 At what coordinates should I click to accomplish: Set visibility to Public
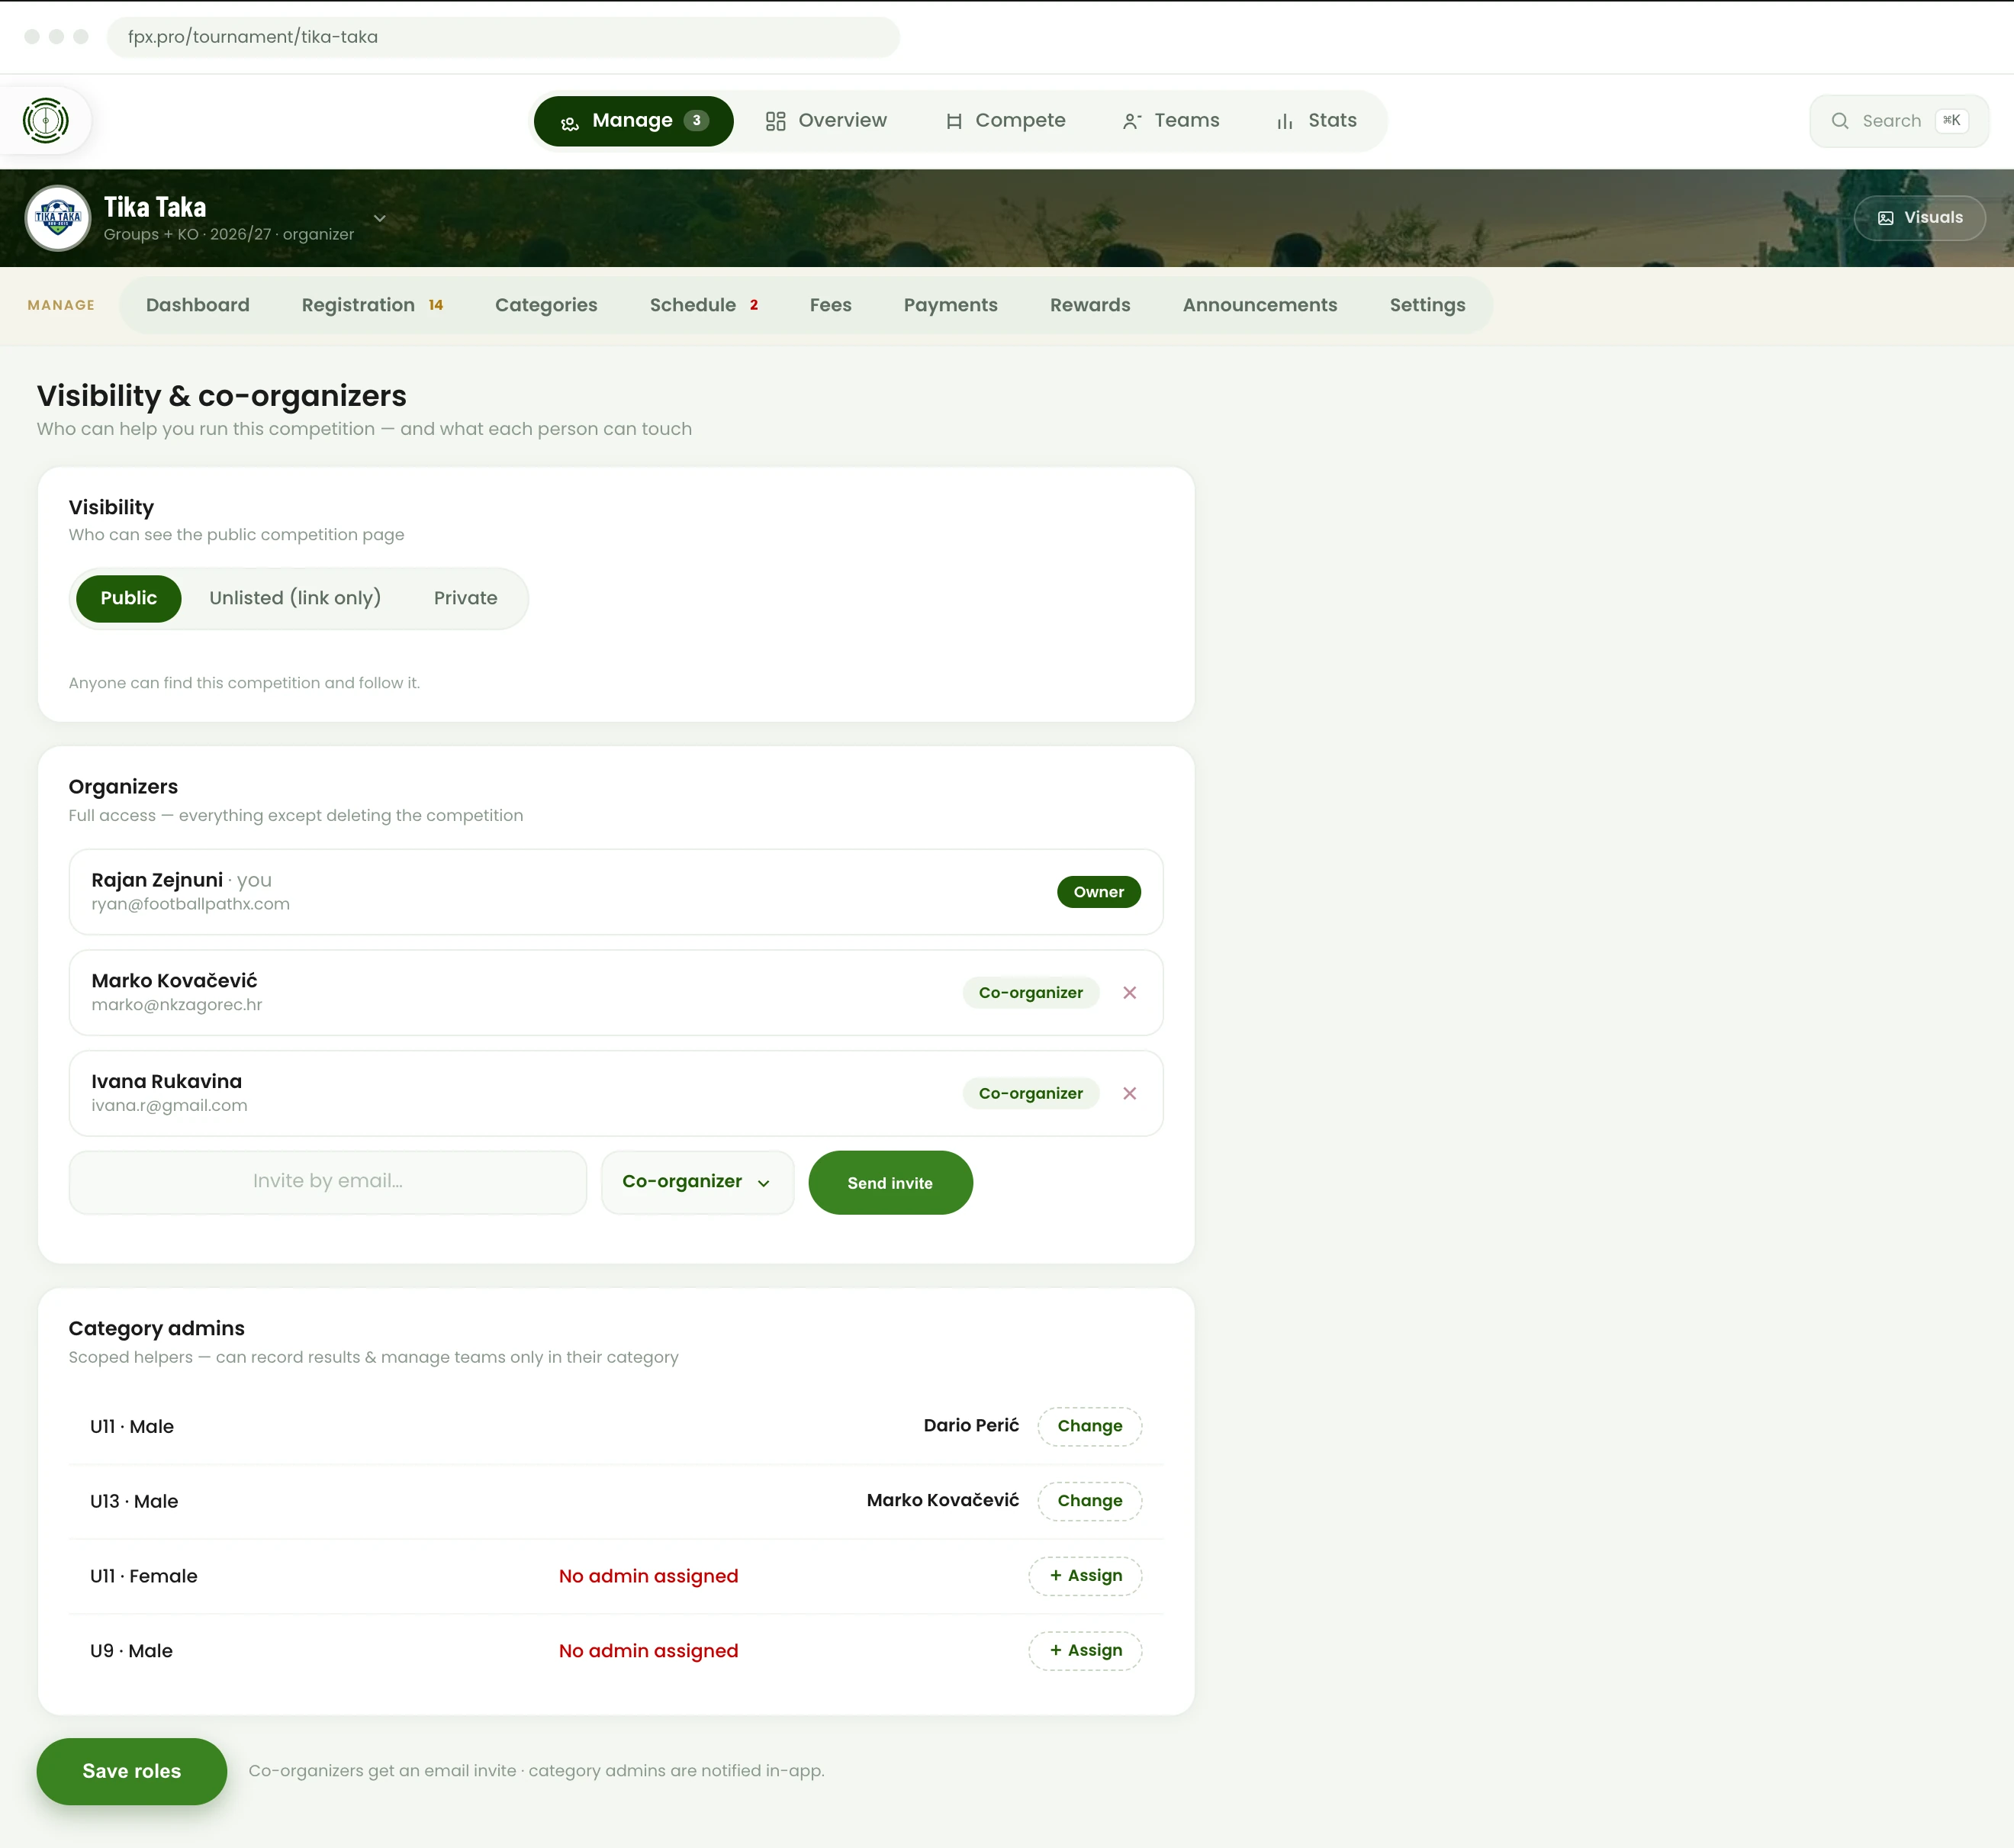pos(129,598)
